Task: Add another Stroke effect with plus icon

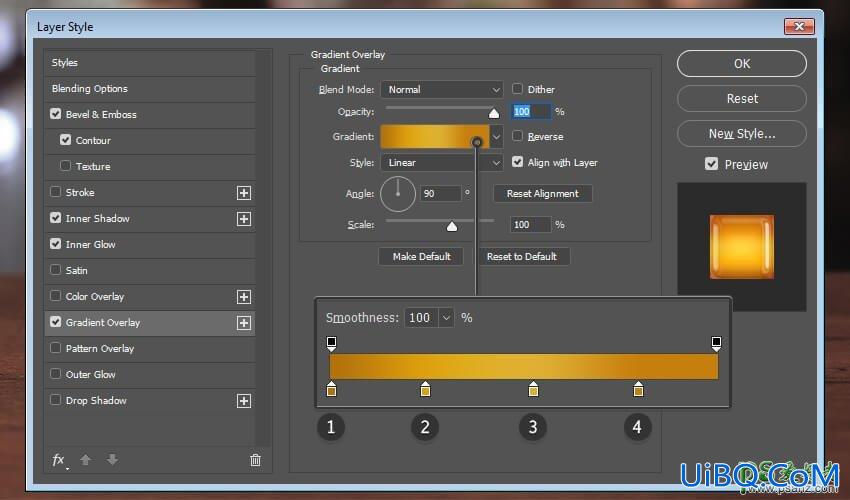Action: click(244, 193)
